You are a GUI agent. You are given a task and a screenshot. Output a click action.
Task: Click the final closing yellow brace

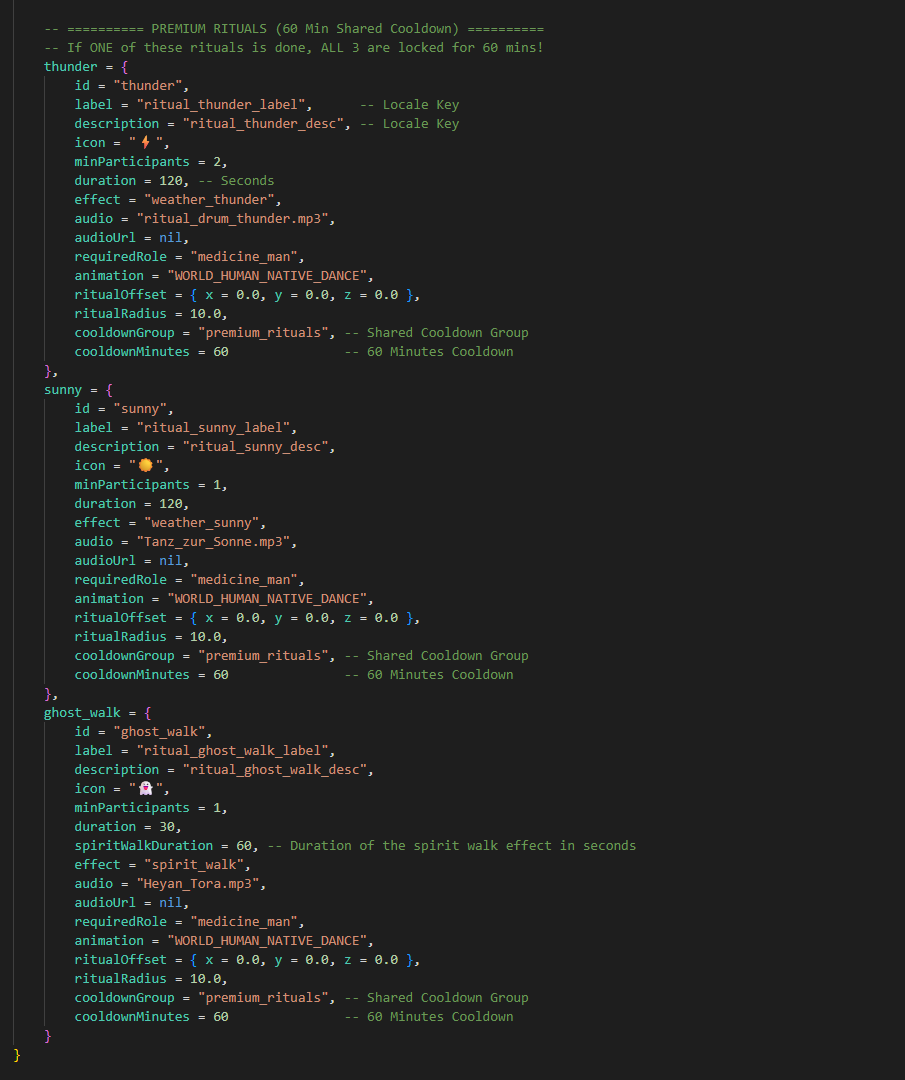tap(17, 1055)
